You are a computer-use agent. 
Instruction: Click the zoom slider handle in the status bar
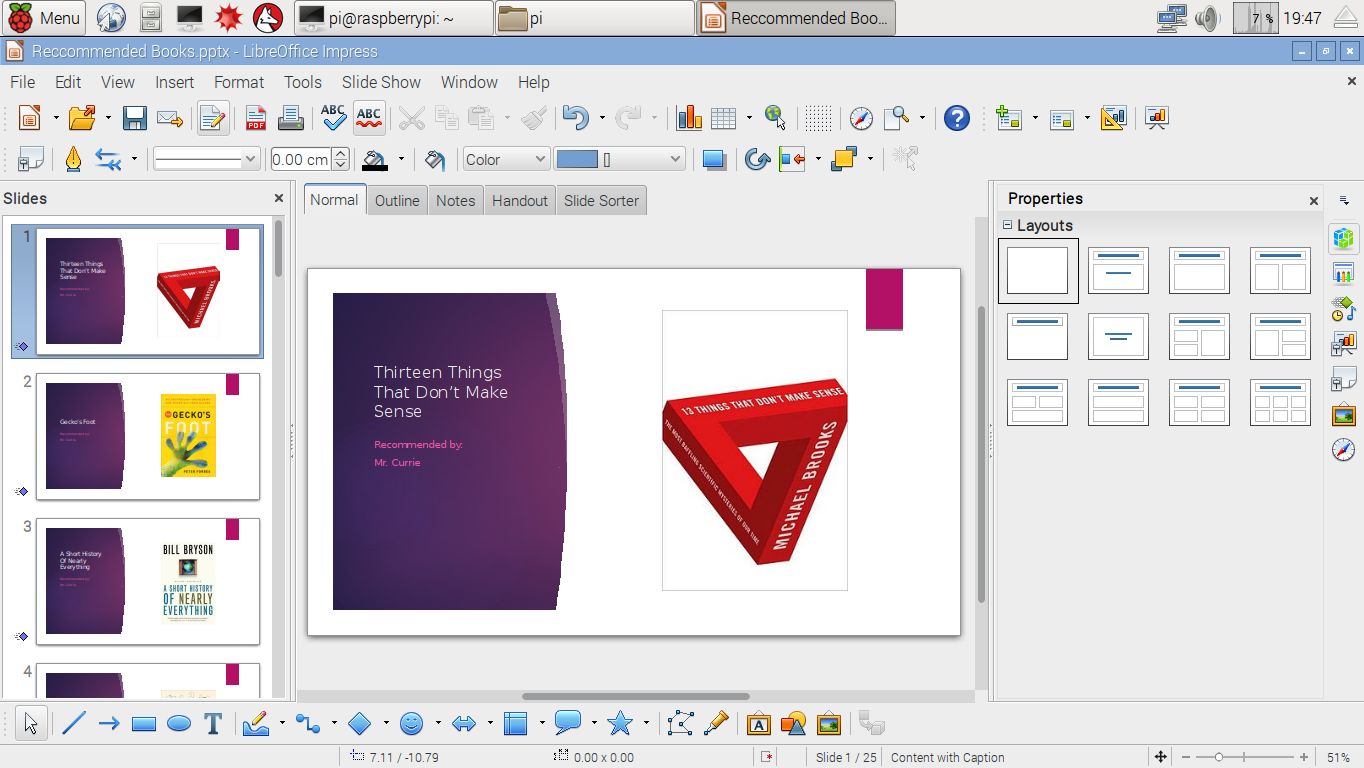(1218, 757)
